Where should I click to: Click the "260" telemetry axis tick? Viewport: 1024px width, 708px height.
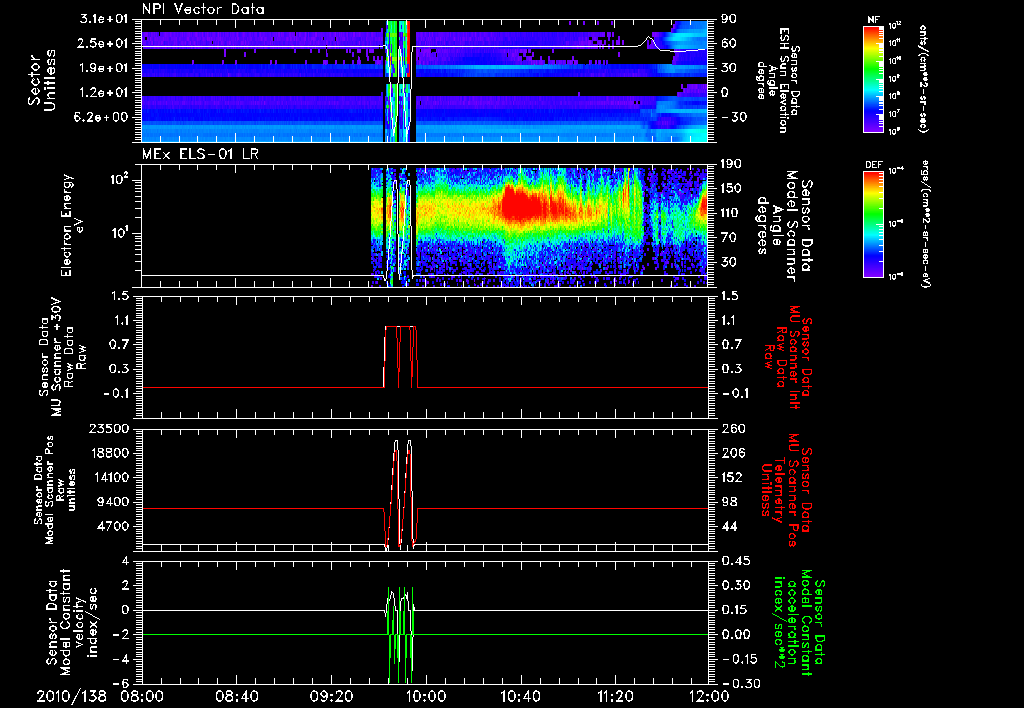(731, 428)
